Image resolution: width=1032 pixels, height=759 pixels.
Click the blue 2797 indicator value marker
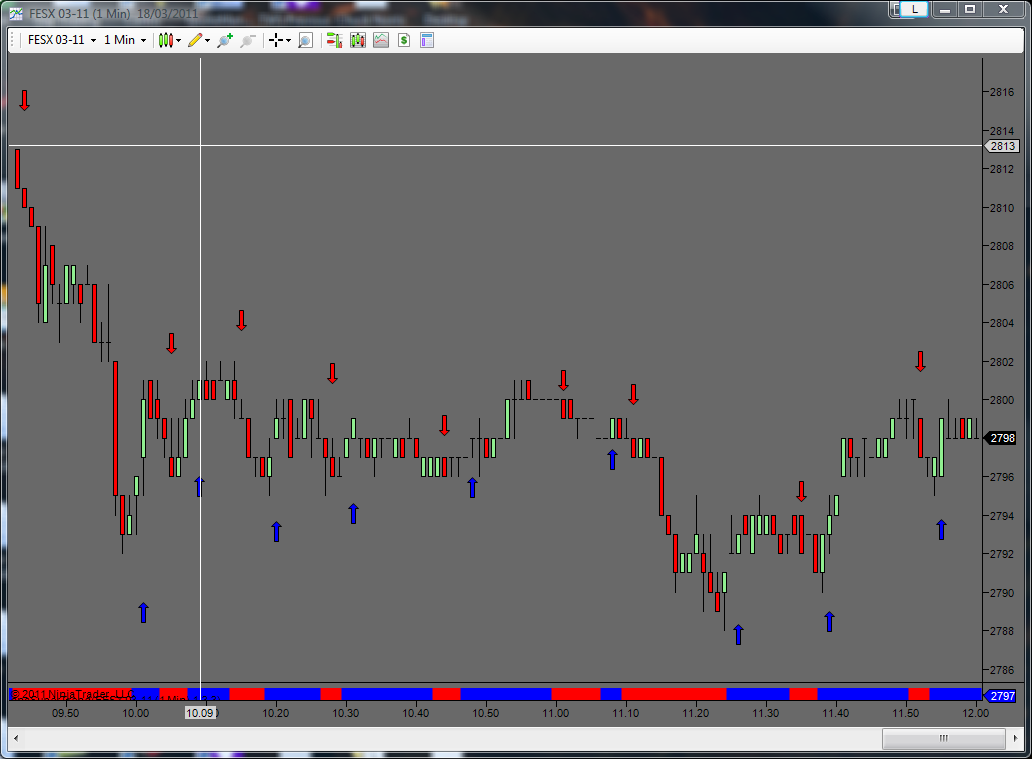pos(1002,696)
